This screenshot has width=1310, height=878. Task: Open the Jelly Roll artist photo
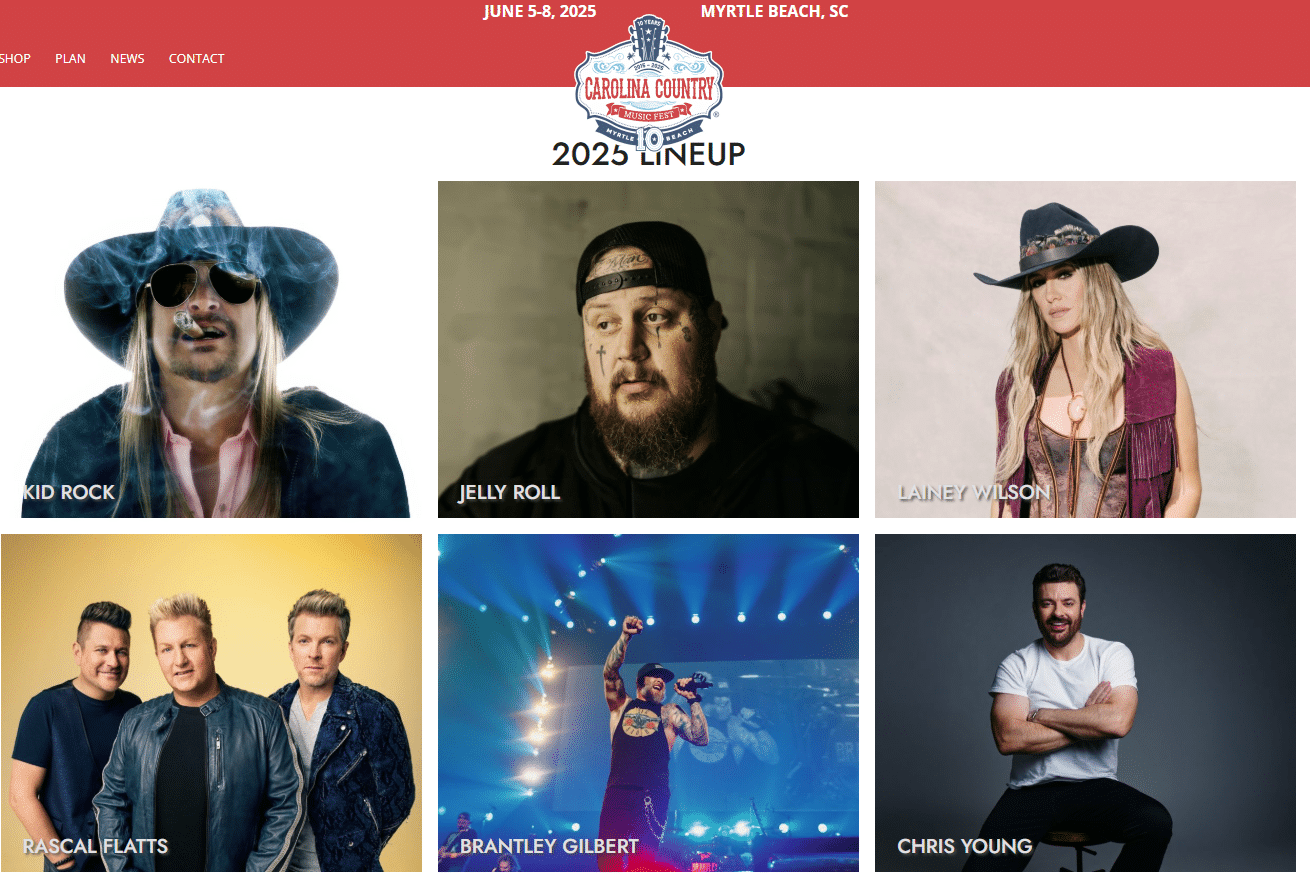coord(648,349)
